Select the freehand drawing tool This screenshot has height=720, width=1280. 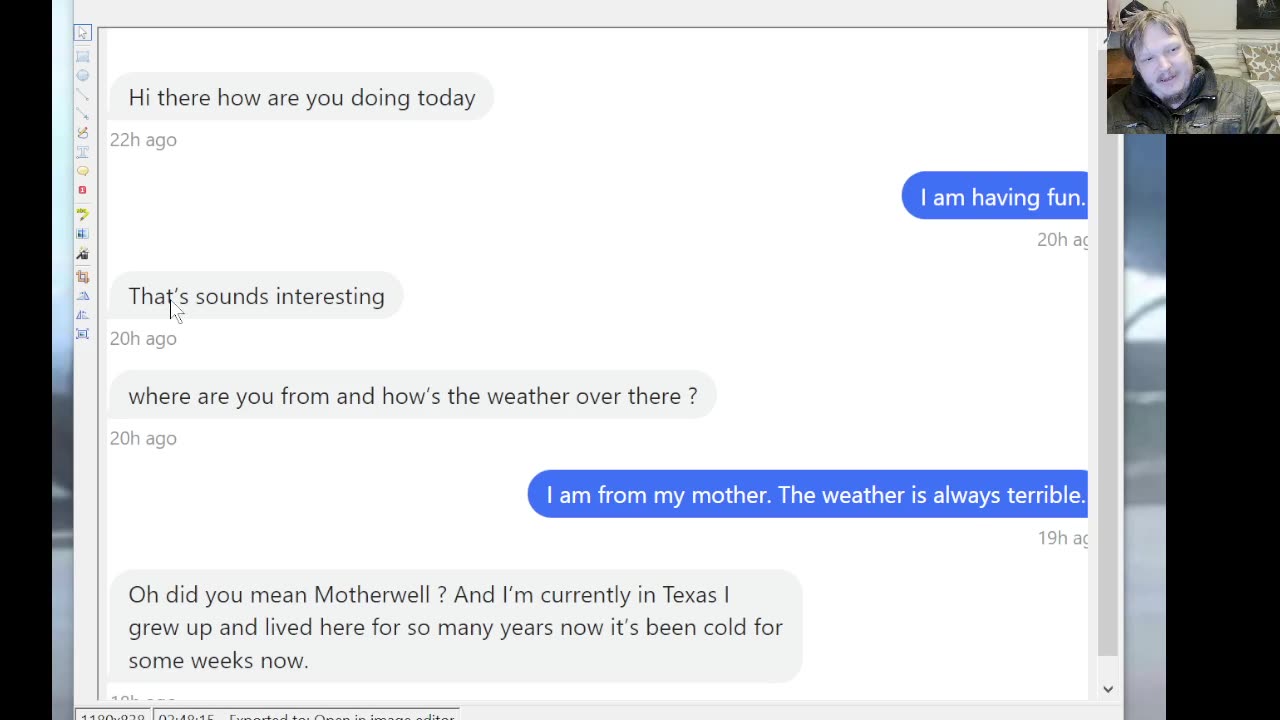click(x=83, y=132)
